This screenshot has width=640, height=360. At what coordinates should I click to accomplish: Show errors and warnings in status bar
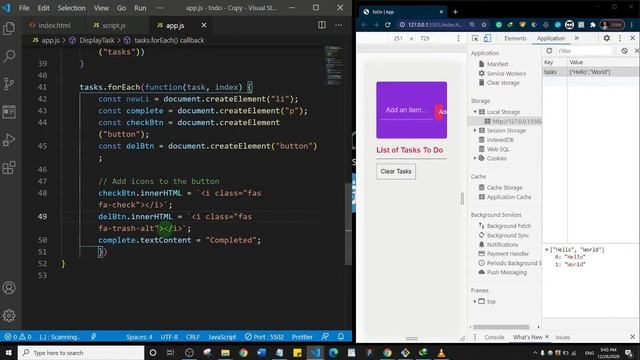tap(18, 337)
